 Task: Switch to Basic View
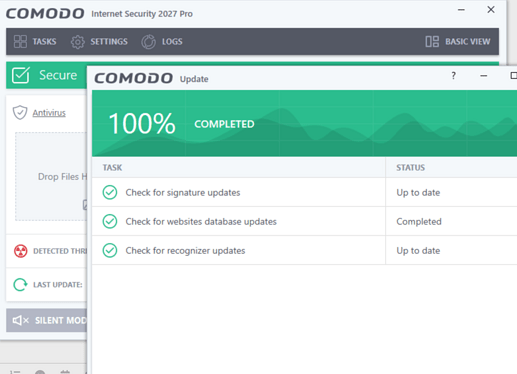(458, 42)
